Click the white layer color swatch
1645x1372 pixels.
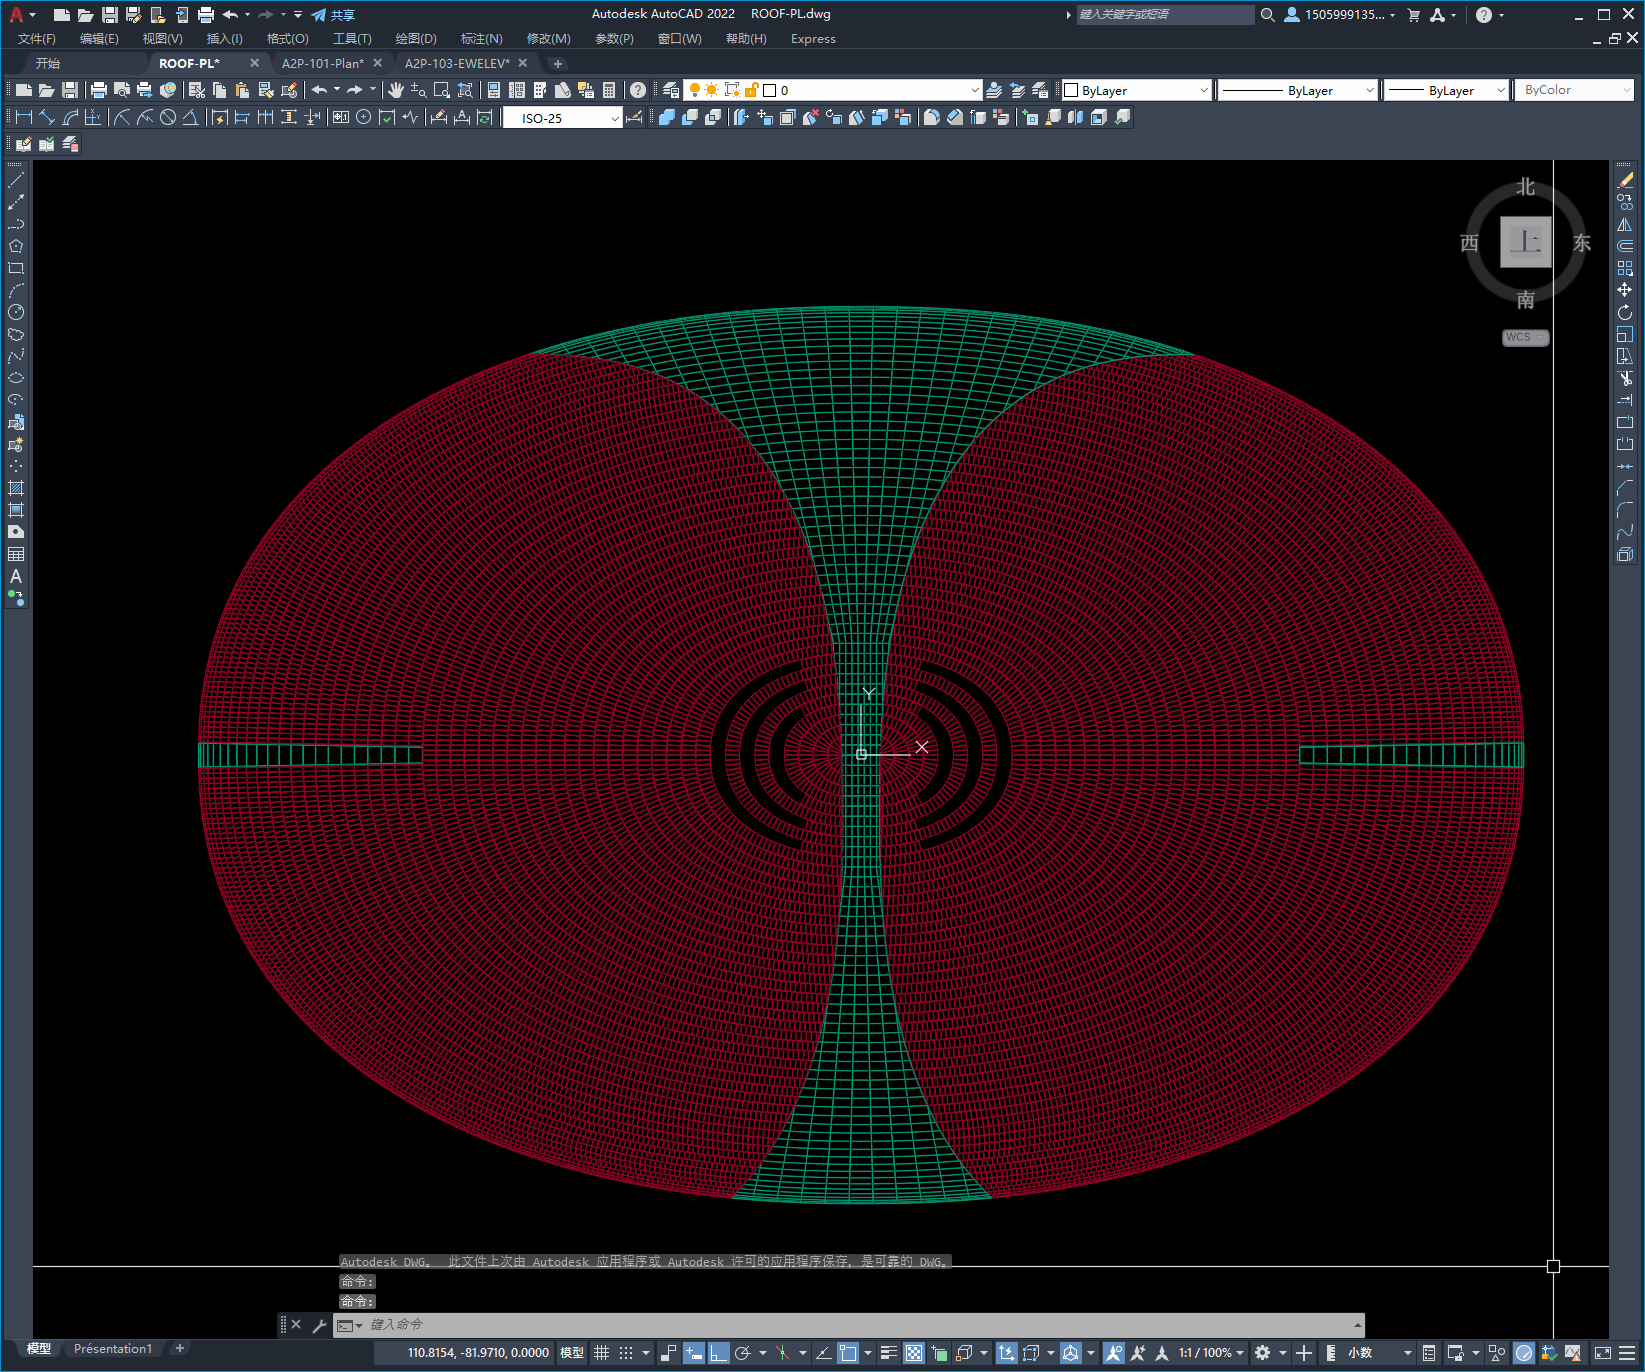coord(770,90)
